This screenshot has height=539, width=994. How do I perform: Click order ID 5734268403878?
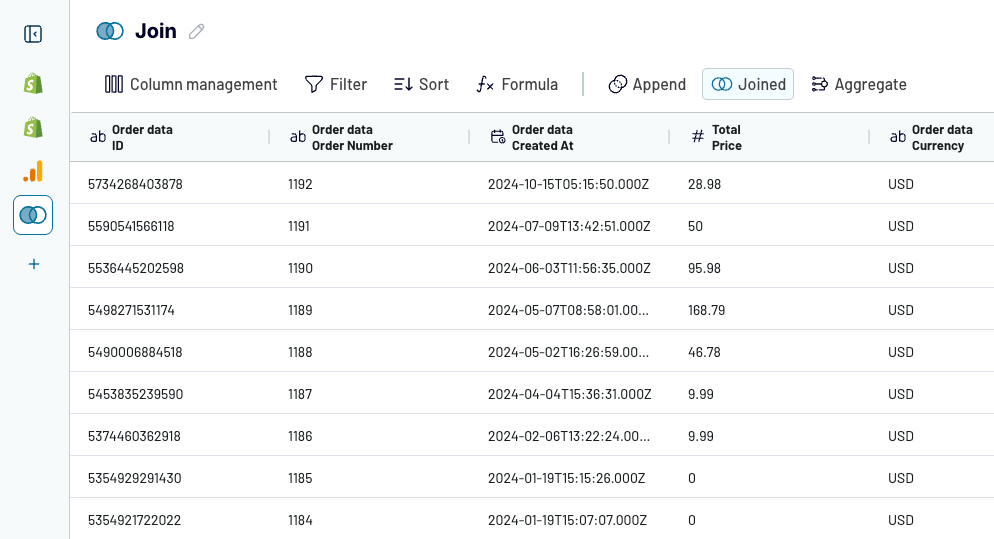point(135,184)
